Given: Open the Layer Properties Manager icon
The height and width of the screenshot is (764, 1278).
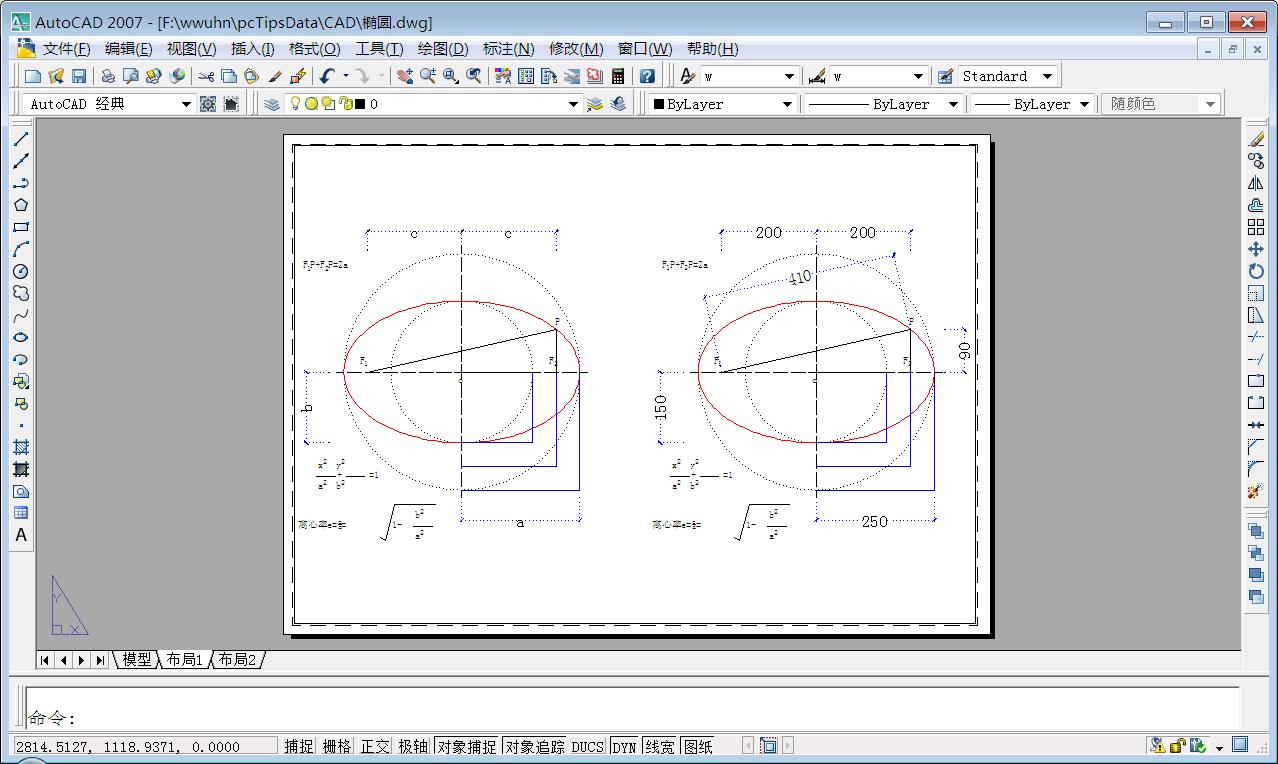Looking at the screenshot, I should point(271,104).
